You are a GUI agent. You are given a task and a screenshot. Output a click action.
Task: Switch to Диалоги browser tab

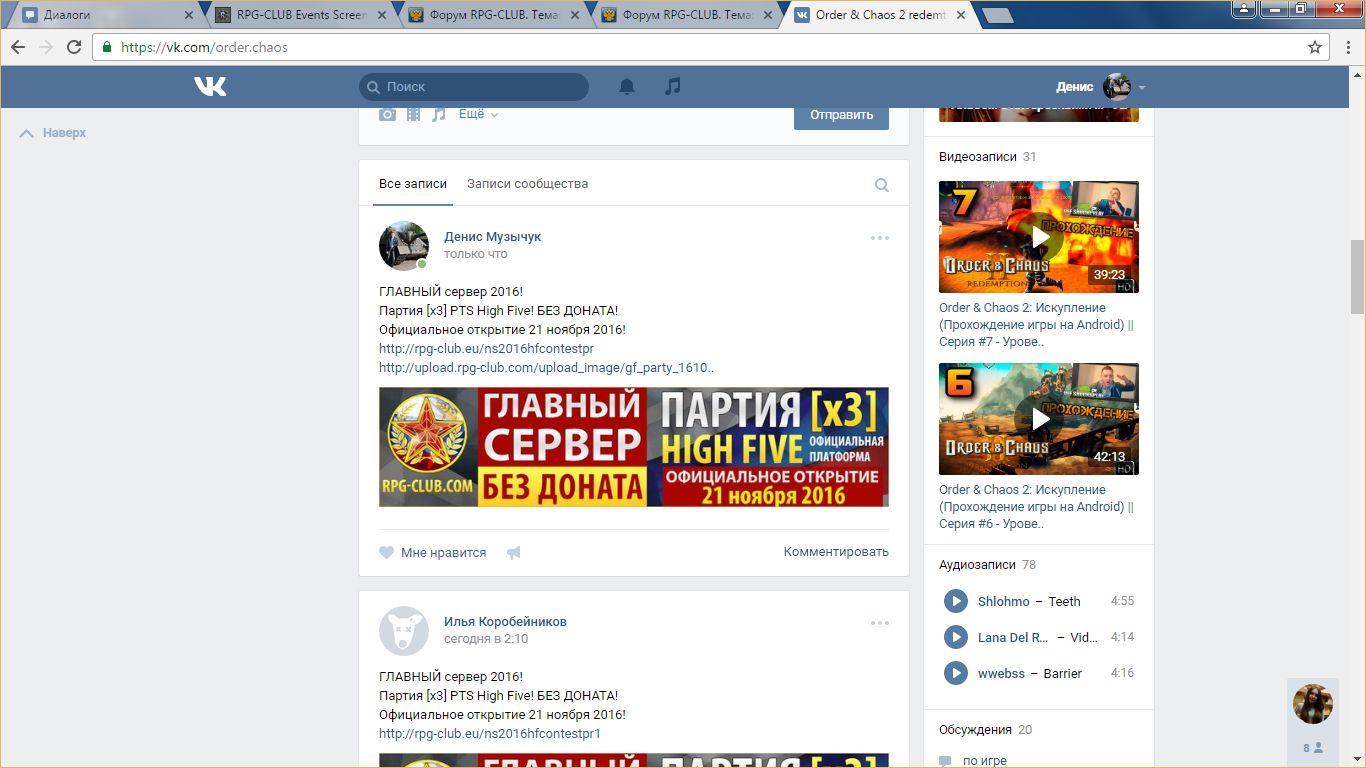[106, 15]
